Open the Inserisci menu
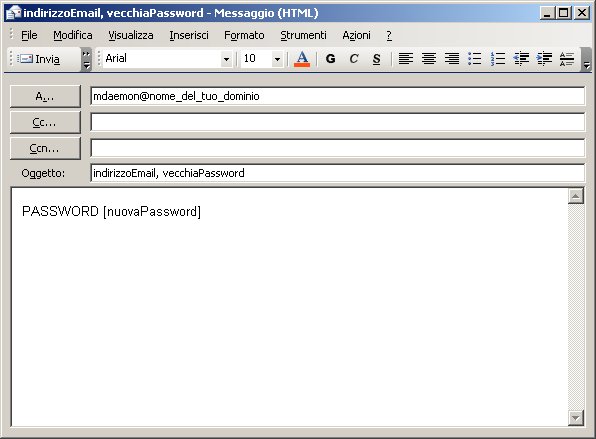 [189, 35]
